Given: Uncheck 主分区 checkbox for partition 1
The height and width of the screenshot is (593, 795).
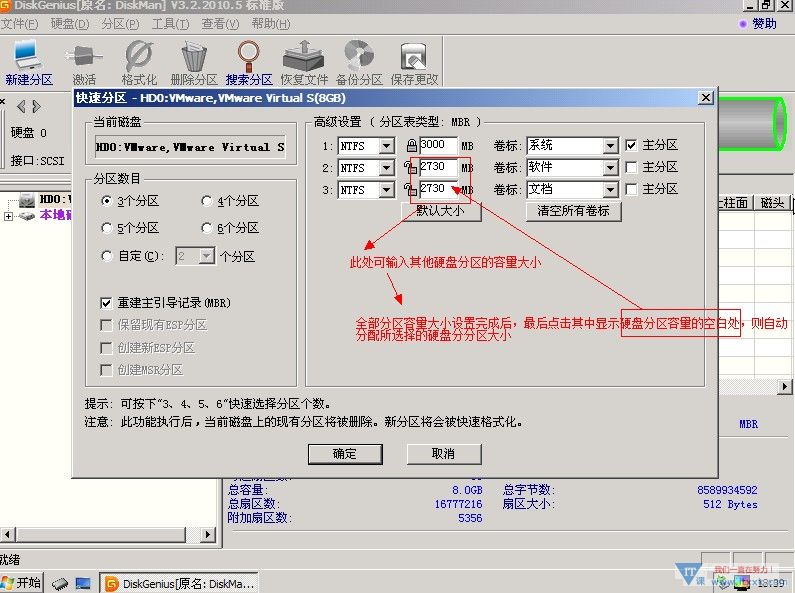Looking at the screenshot, I should [631, 145].
